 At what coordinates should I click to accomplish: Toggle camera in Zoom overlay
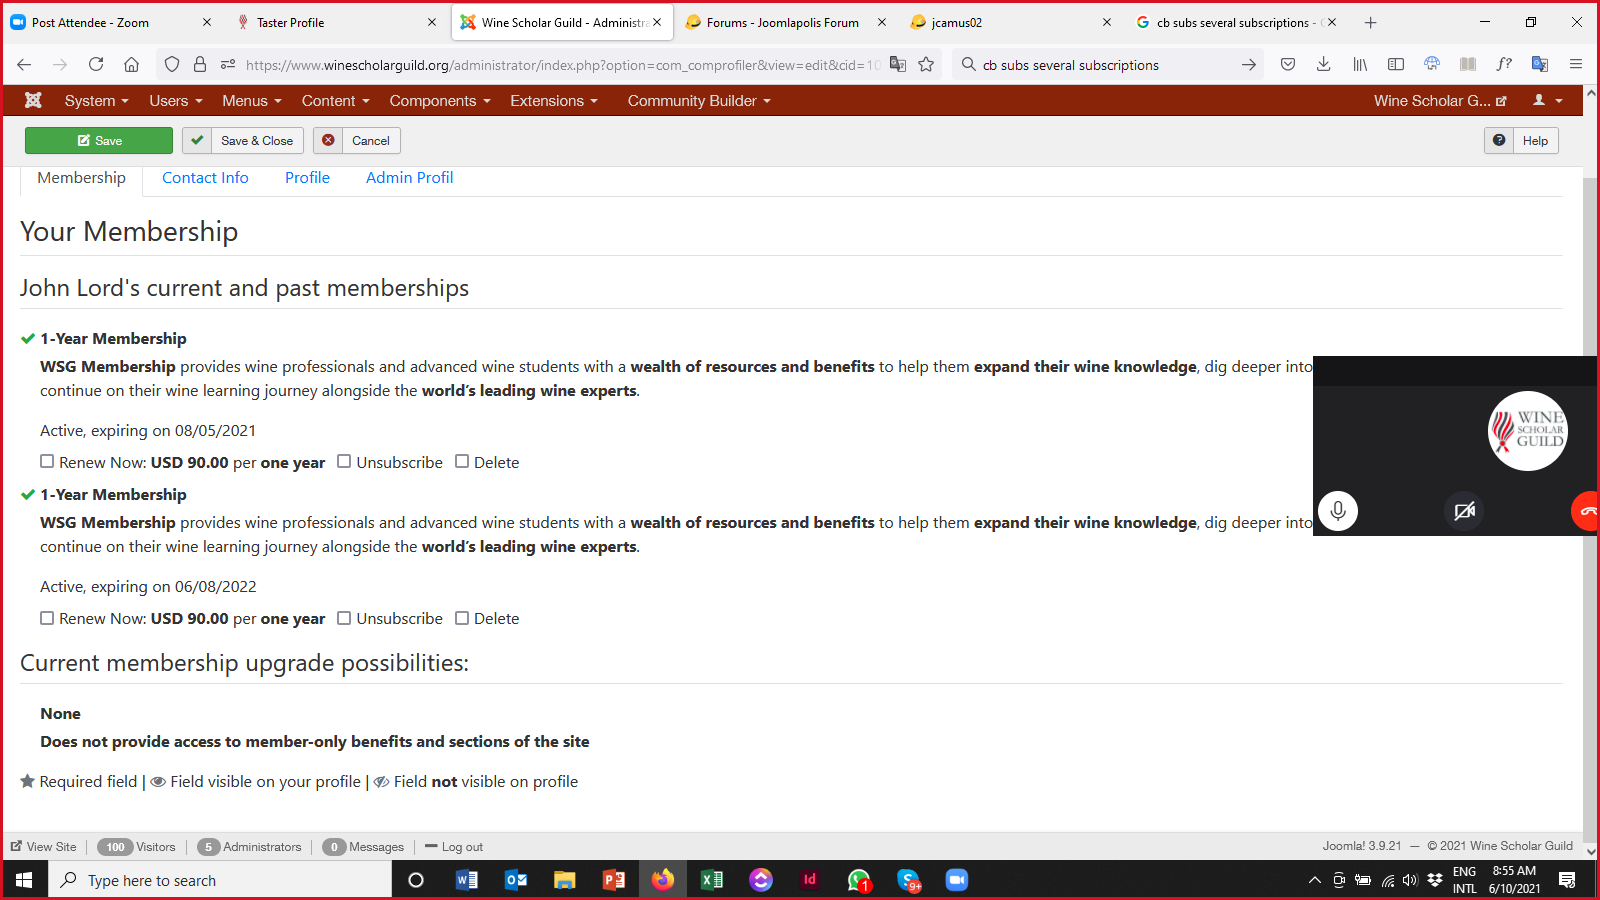point(1464,511)
